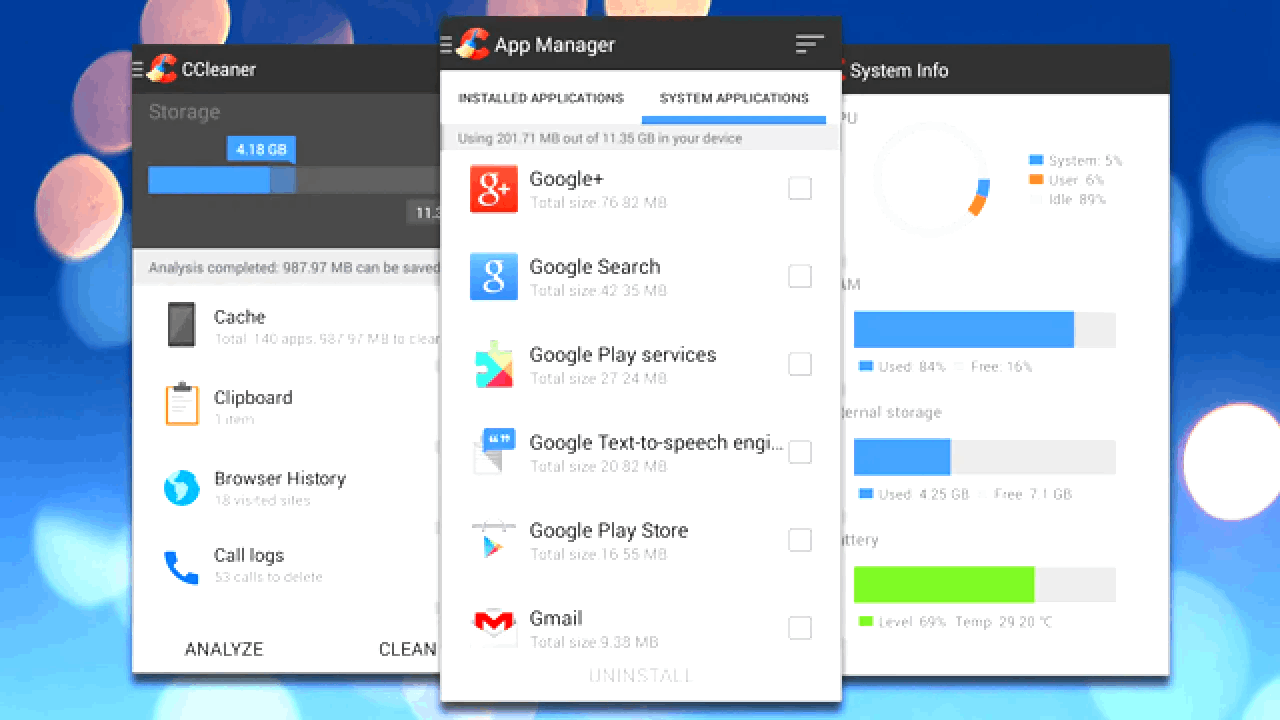Click the Google Text-to-speech engine icon
Screen dimensions: 1280x720
tap(494, 451)
